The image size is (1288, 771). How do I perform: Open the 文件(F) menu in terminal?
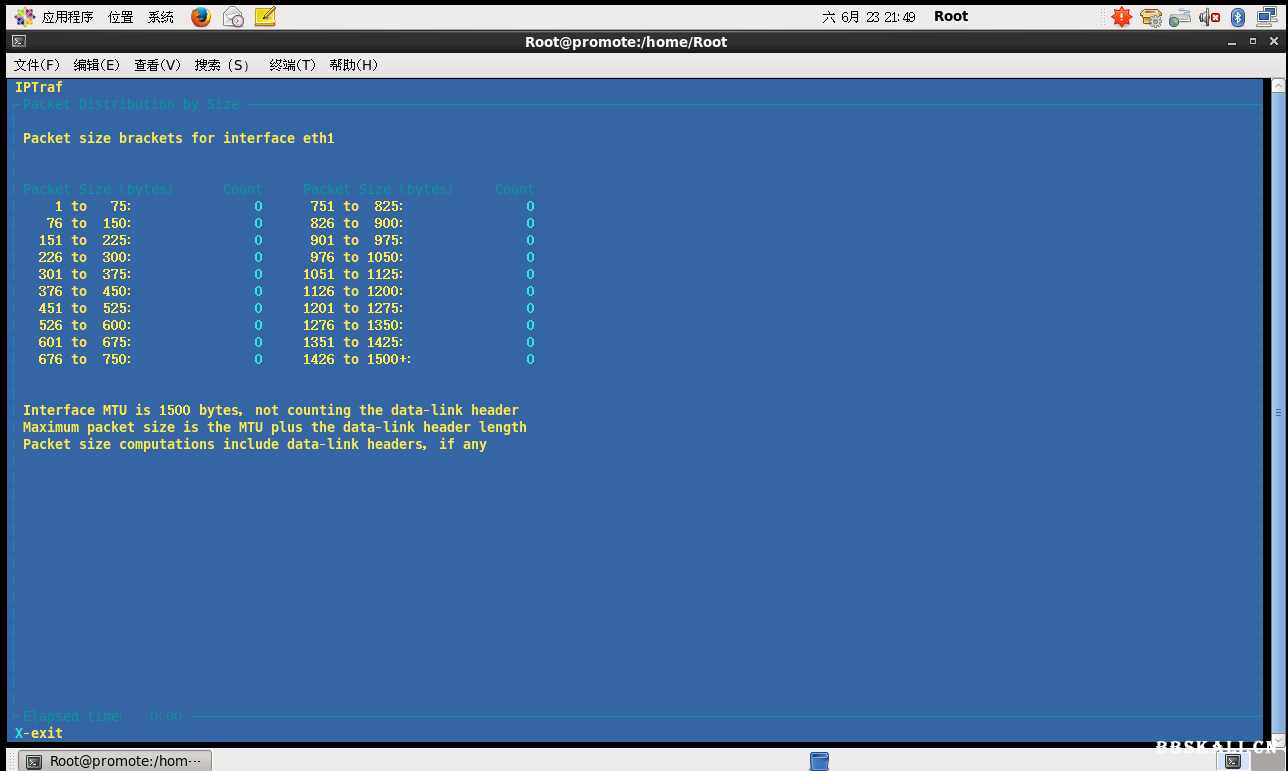[x=37, y=65]
